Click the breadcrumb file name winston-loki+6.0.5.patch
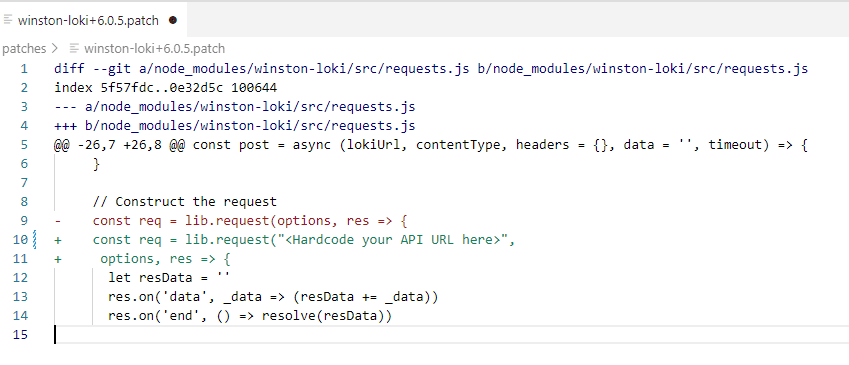Viewport: 849px width, 365px height. click(x=154, y=49)
